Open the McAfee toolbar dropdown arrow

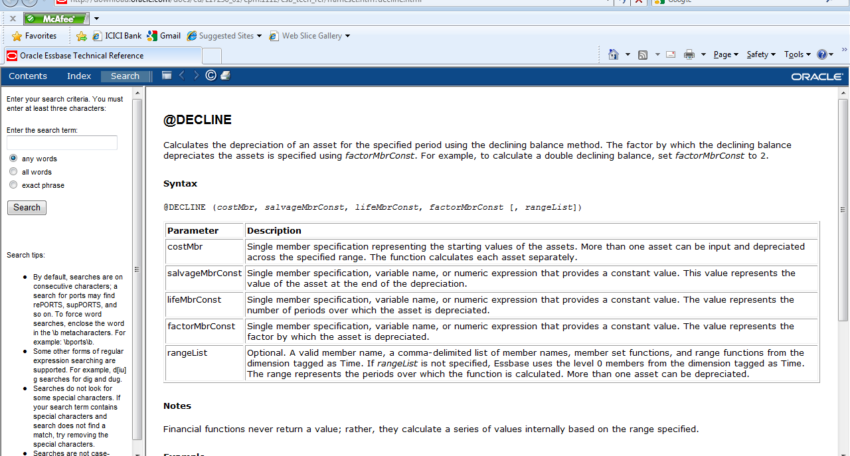[96, 18]
